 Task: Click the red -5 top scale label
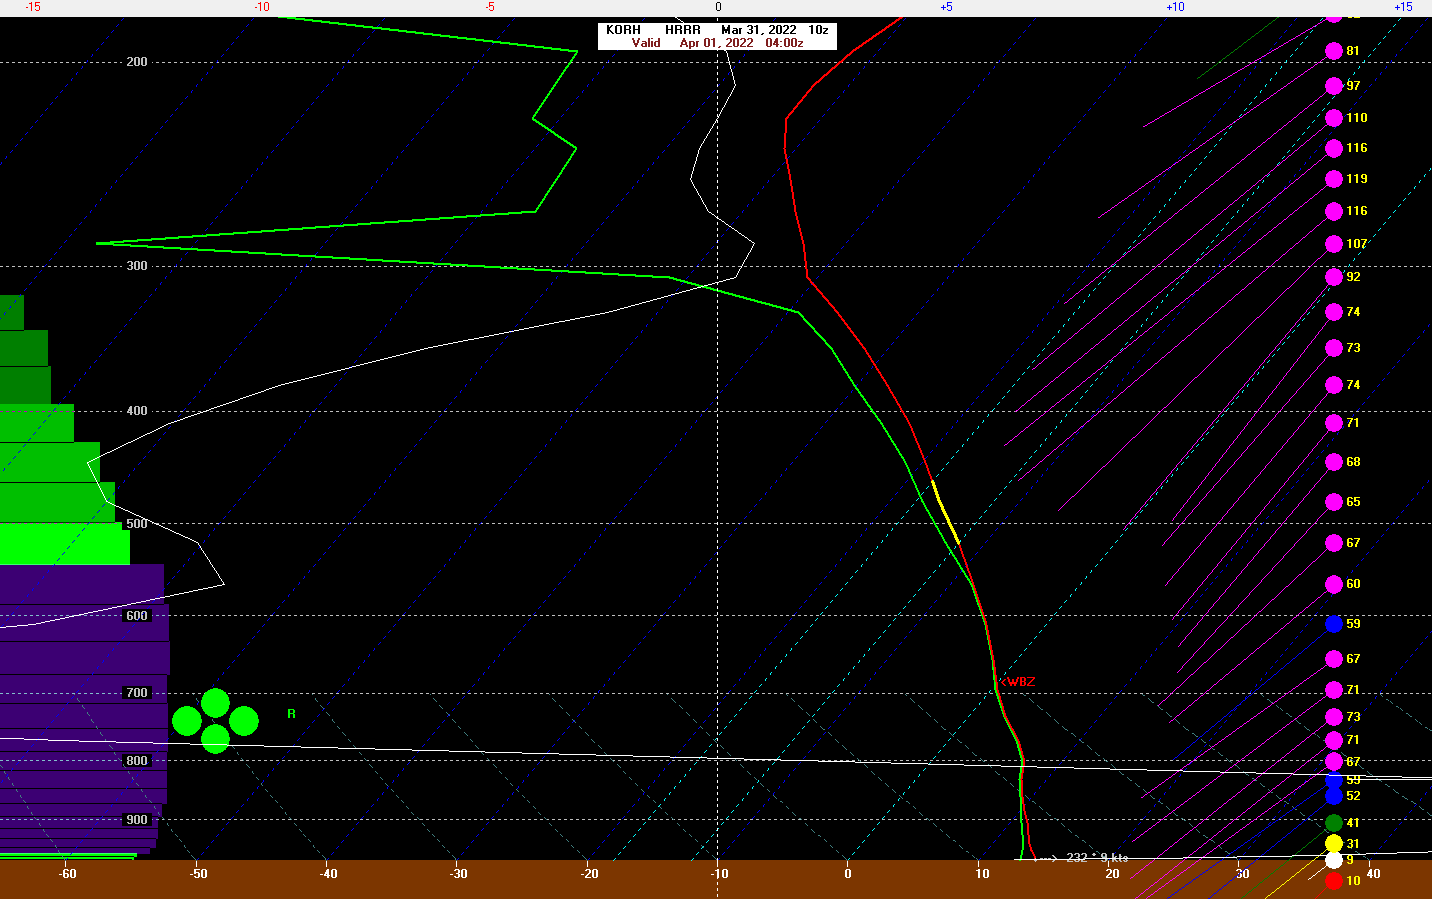[490, 7]
